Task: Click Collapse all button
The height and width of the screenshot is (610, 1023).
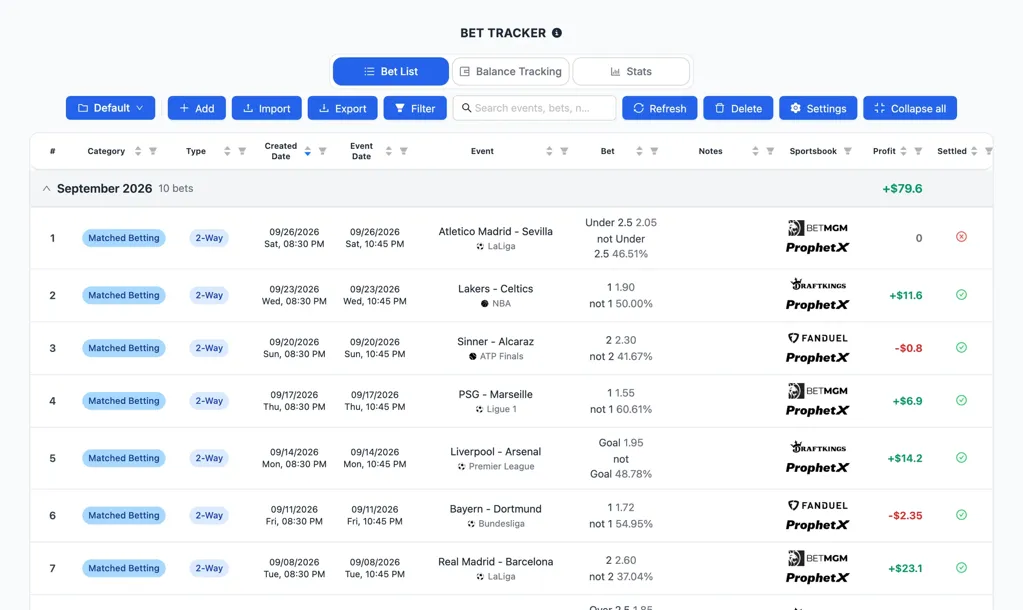Action: click(x=910, y=108)
